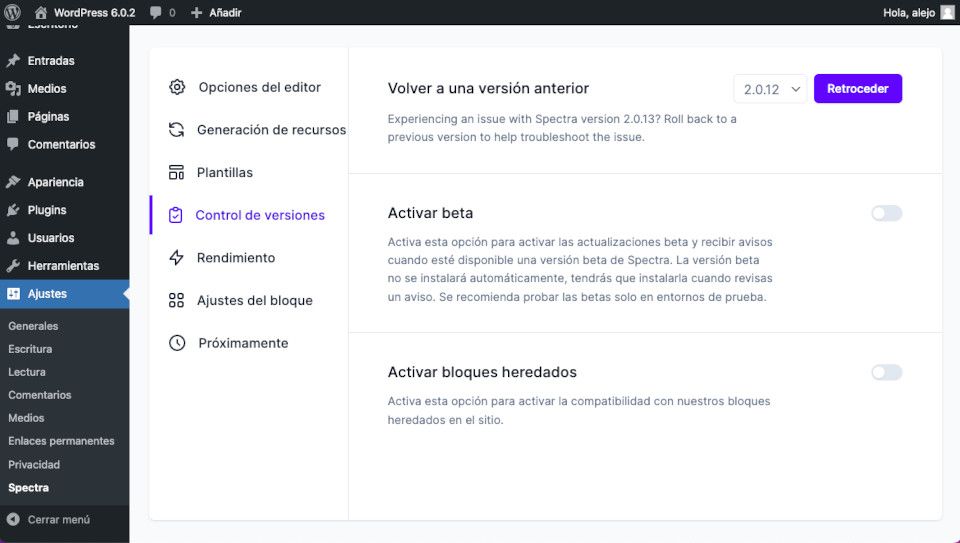Click the Activar beta heading text

click(430, 213)
